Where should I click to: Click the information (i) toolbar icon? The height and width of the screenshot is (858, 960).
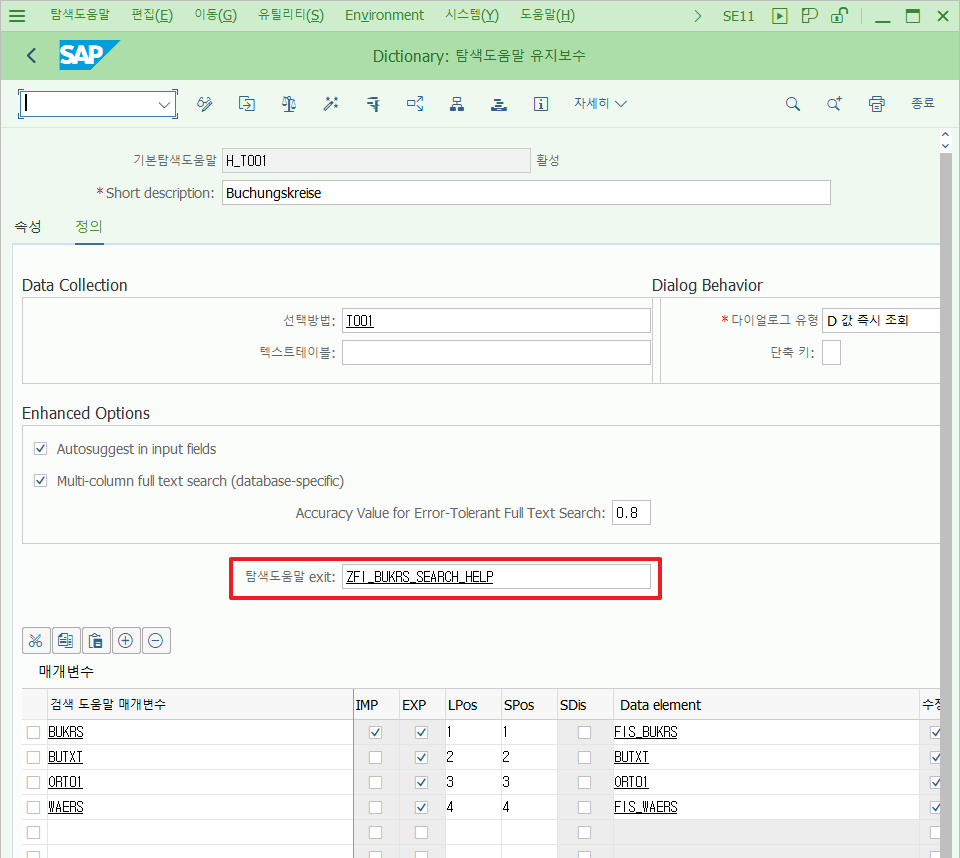point(541,103)
